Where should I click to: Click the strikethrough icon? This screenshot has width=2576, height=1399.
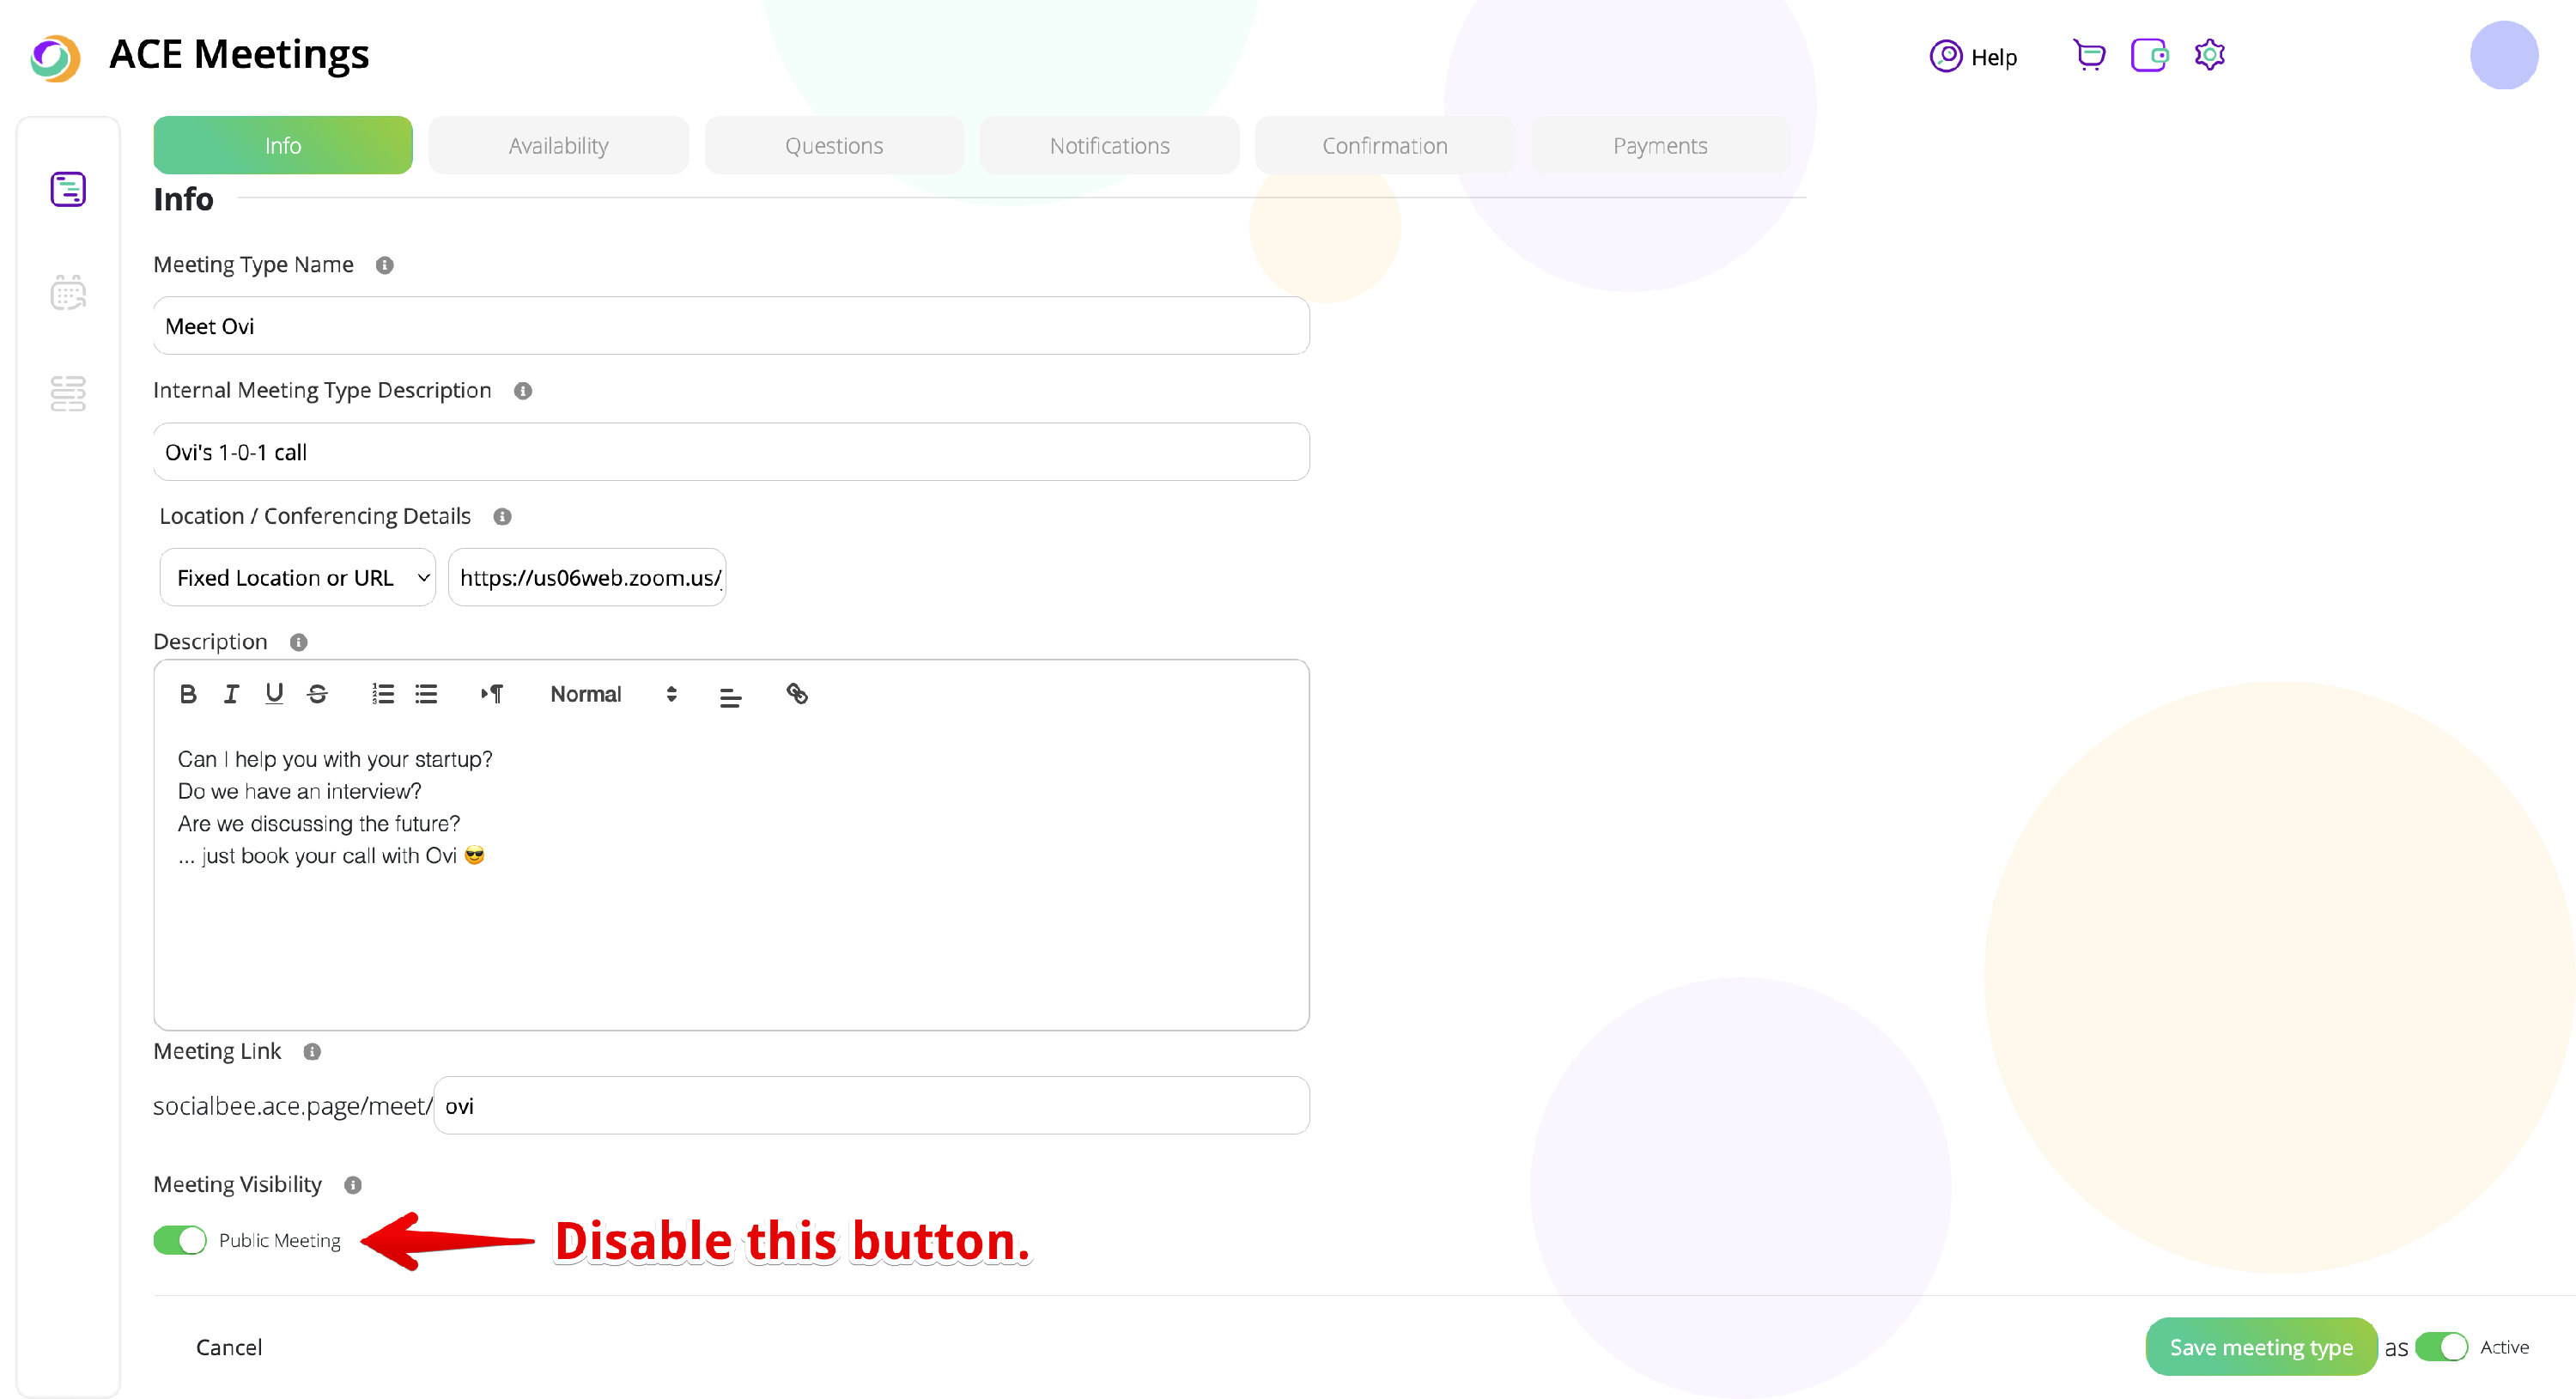point(317,694)
